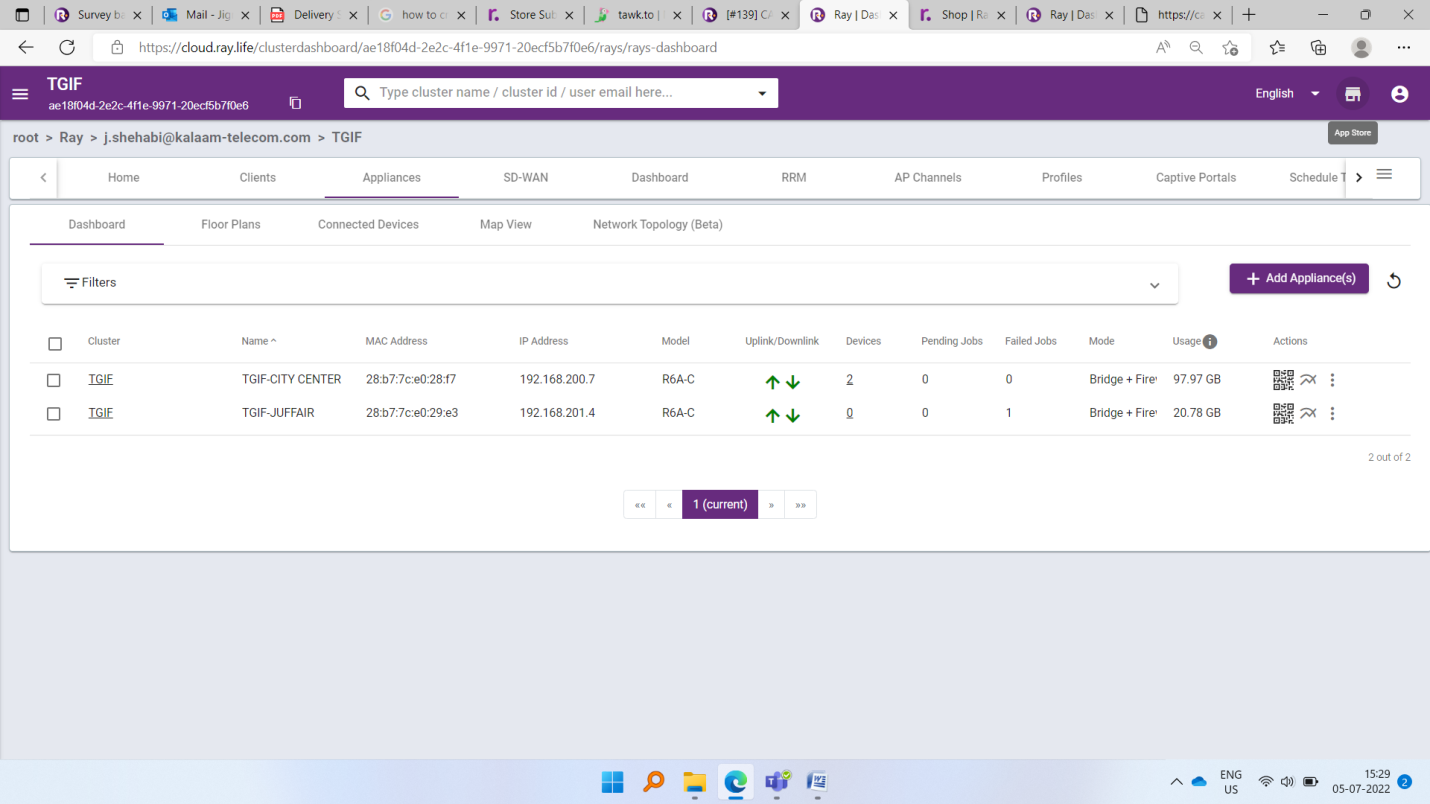Select all appliances with the header checkbox

[55, 344]
